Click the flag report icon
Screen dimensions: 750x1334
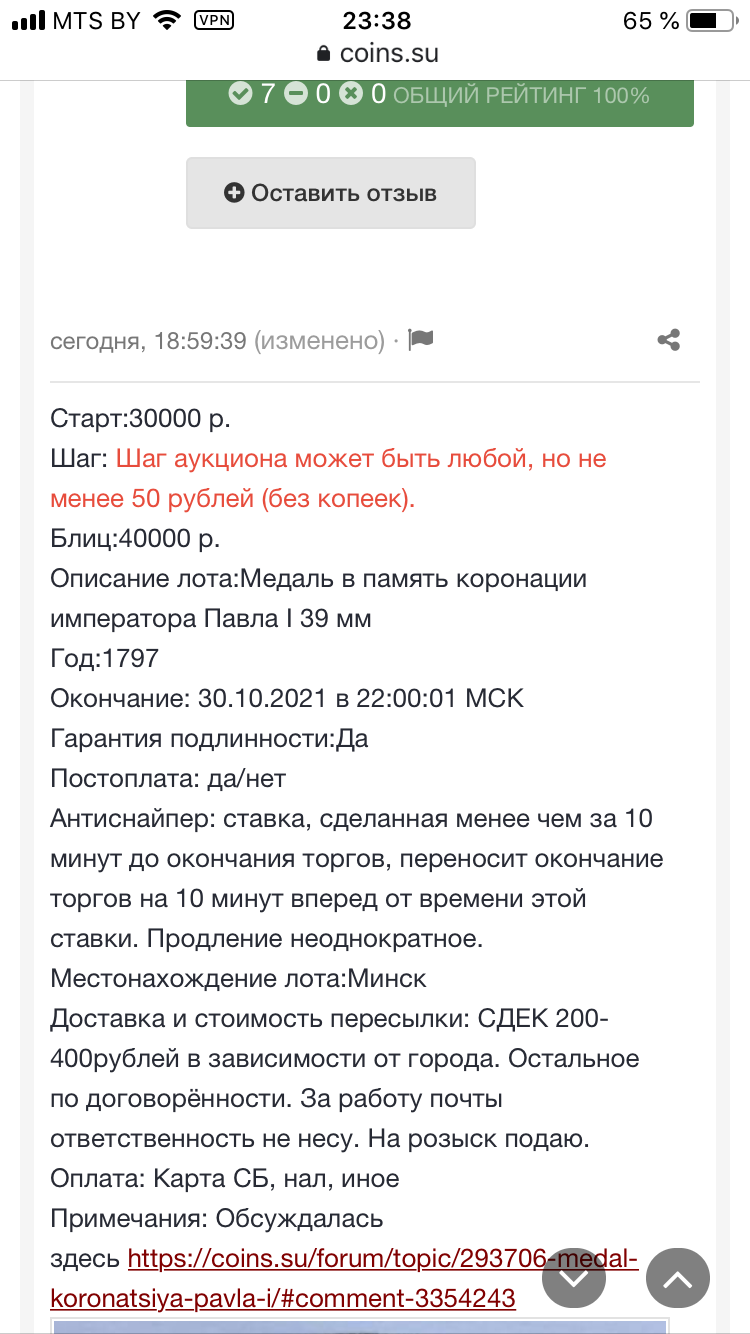[x=421, y=340]
